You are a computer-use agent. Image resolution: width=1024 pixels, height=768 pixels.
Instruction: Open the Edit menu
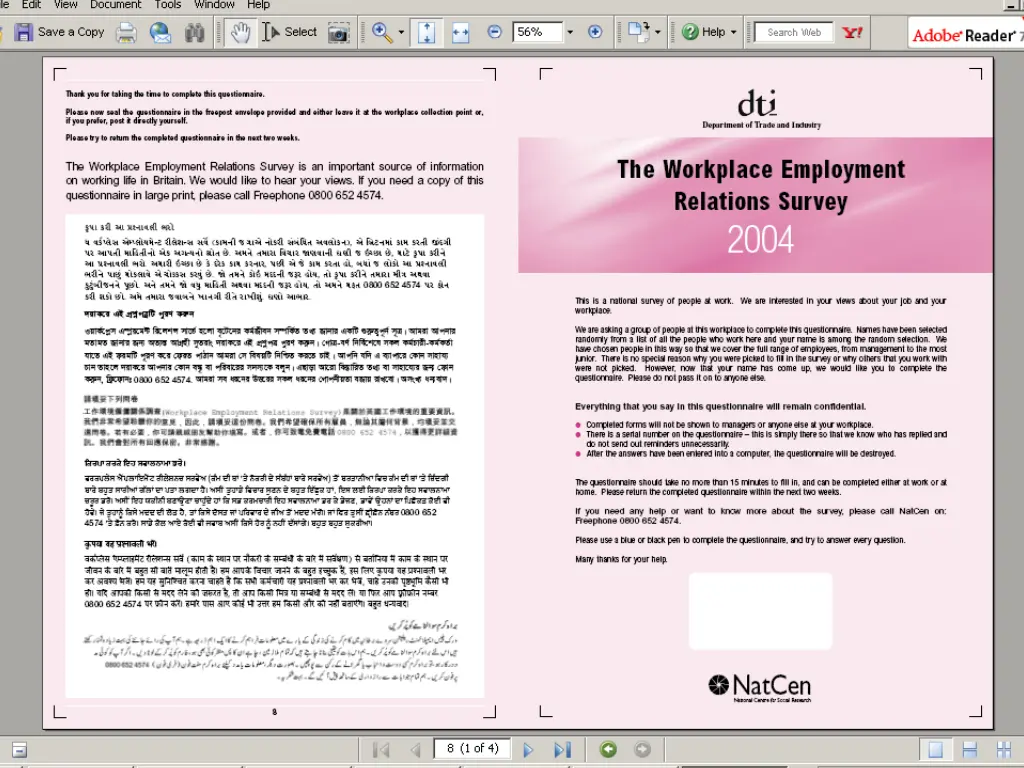(x=31, y=5)
